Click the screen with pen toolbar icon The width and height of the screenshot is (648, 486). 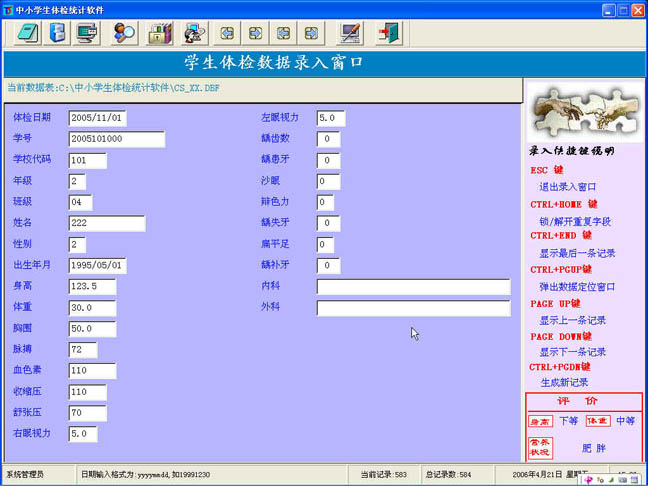pos(349,33)
